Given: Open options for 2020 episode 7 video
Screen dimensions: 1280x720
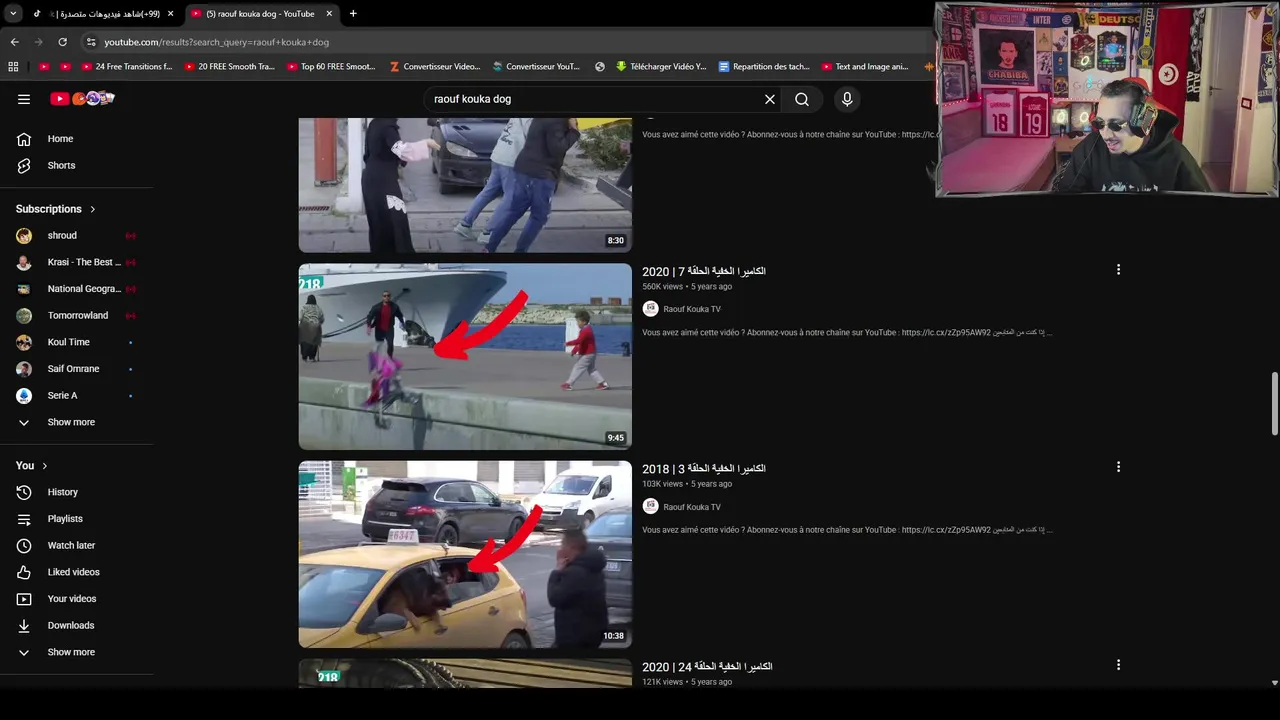Looking at the screenshot, I should 1118,270.
